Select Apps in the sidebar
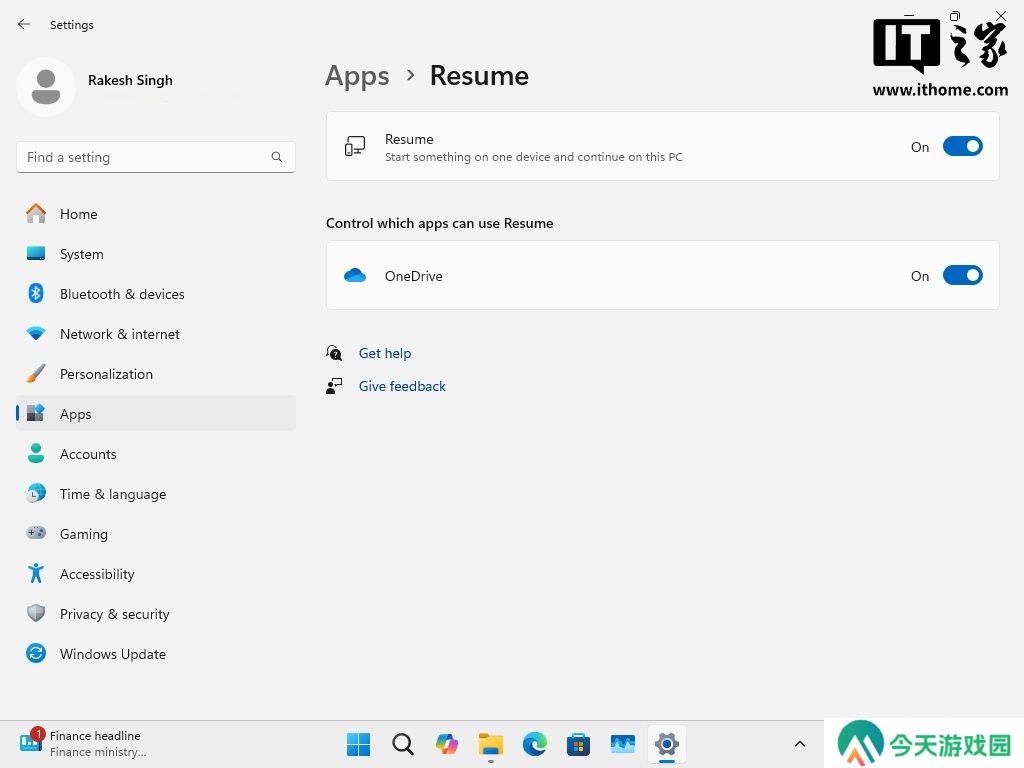Image resolution: width=1024 pixels, height=768 pixels. tap(155, 414)
